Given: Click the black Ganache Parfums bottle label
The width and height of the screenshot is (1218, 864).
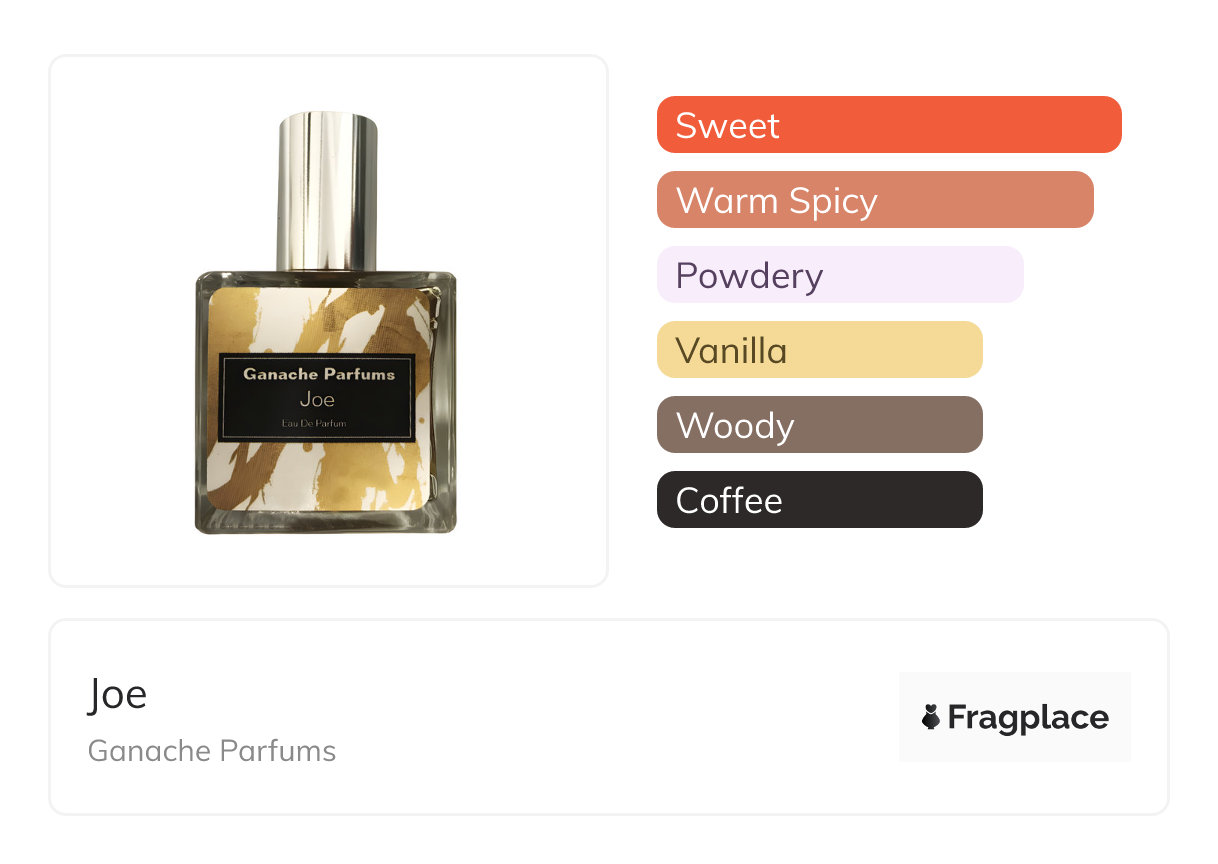Looking at the screenshot, I should click(318, 397).
